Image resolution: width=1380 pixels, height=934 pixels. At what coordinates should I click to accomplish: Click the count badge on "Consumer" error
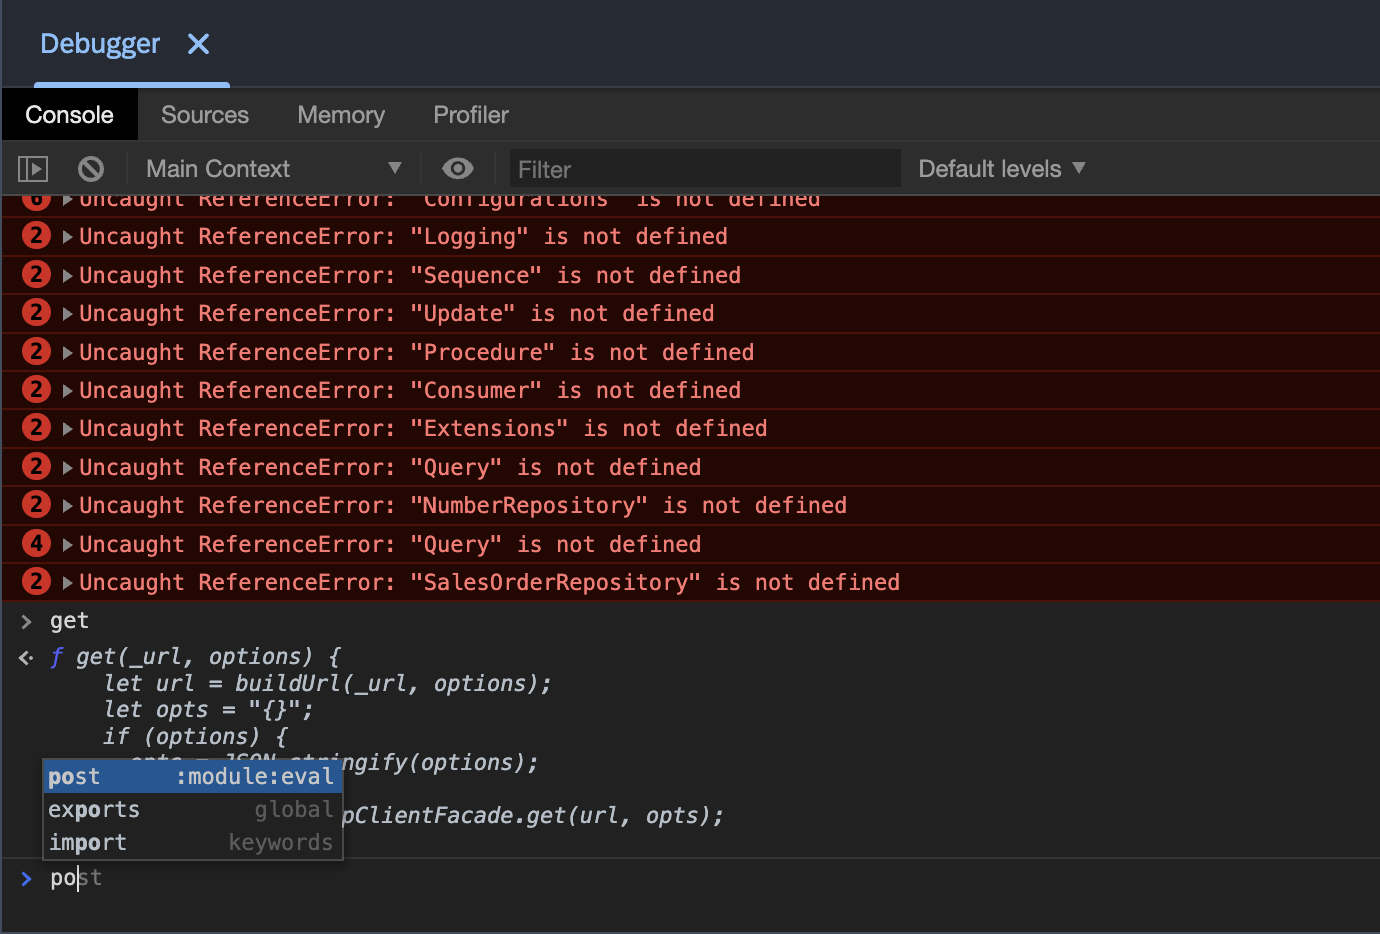(36, 390)
